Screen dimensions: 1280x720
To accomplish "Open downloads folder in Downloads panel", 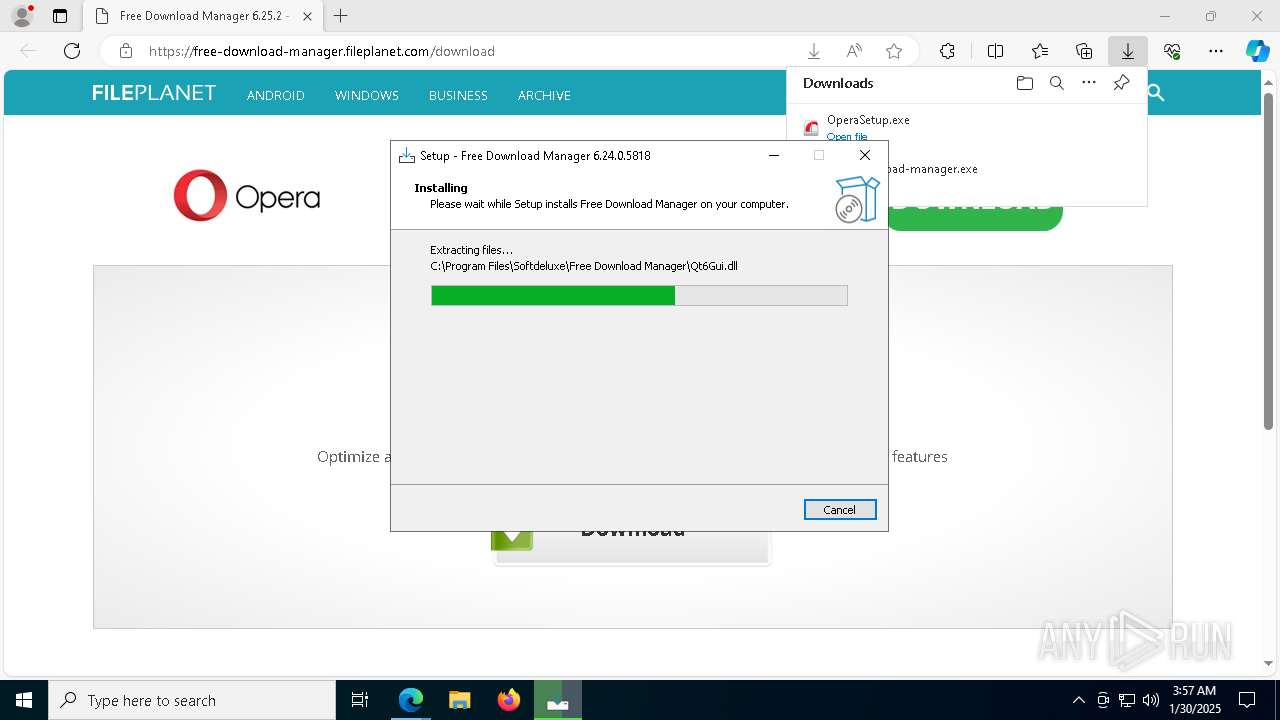I will point(1024,83).
